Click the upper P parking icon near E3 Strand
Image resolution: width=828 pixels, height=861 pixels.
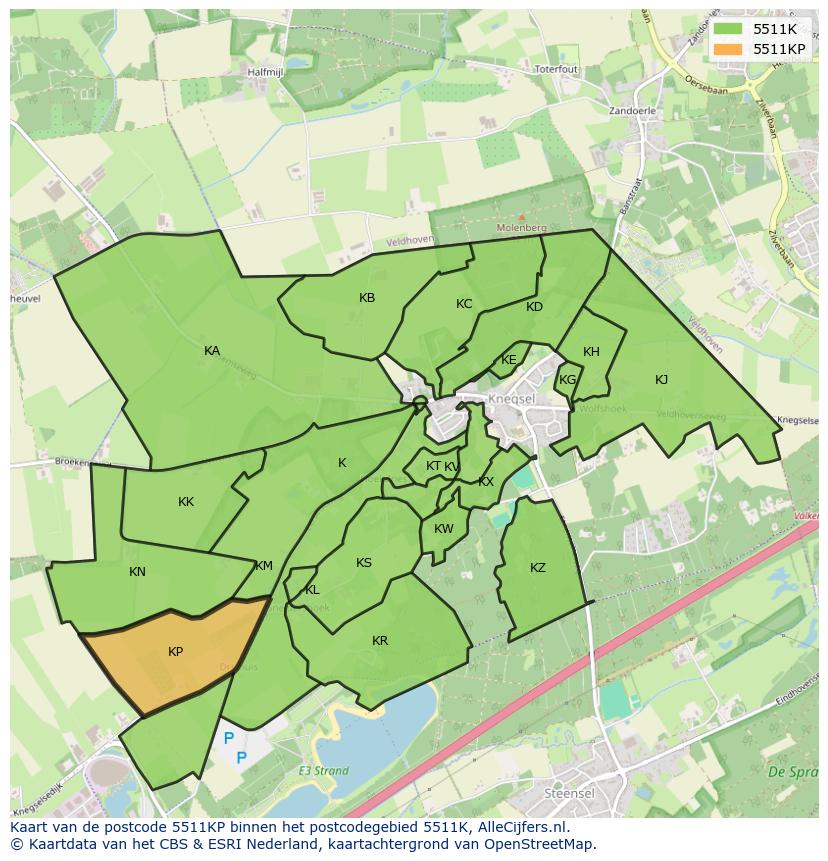(x=228, y=735)
